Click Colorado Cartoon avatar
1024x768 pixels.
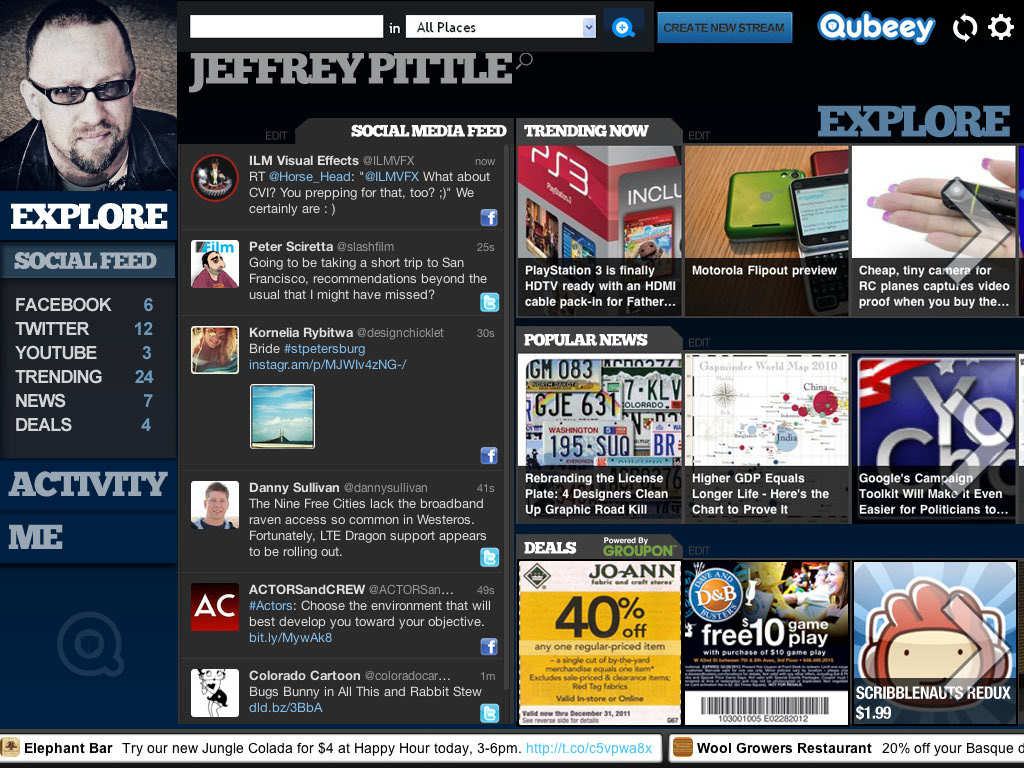pyautogui.click(x=215, y=693)
